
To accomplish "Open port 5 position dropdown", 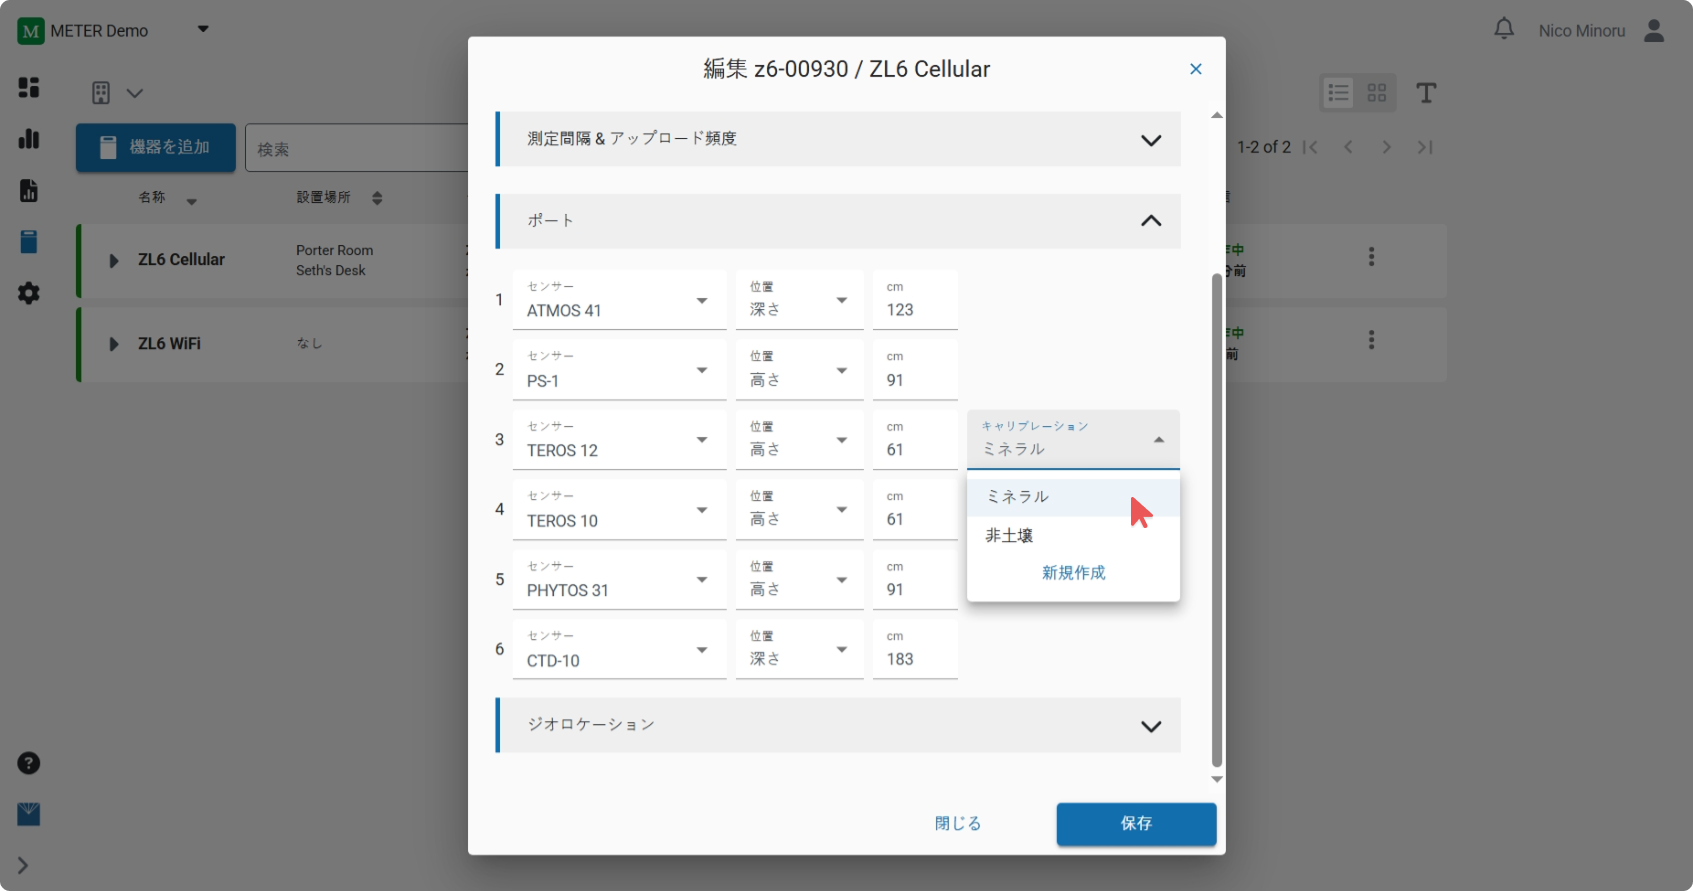I will 799,580.
